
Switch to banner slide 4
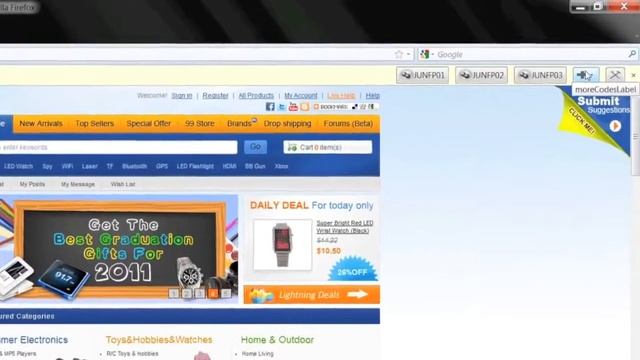point(213,293)
